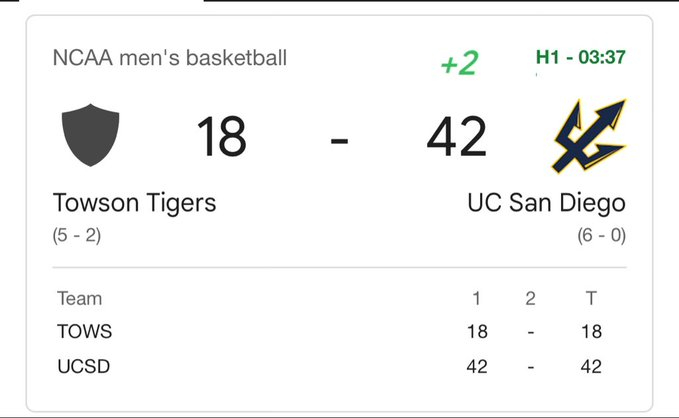This screenshot has height=418, width=679.
Task: Click the NCAA men's basketball header
Action: click(x=169, y=58)
